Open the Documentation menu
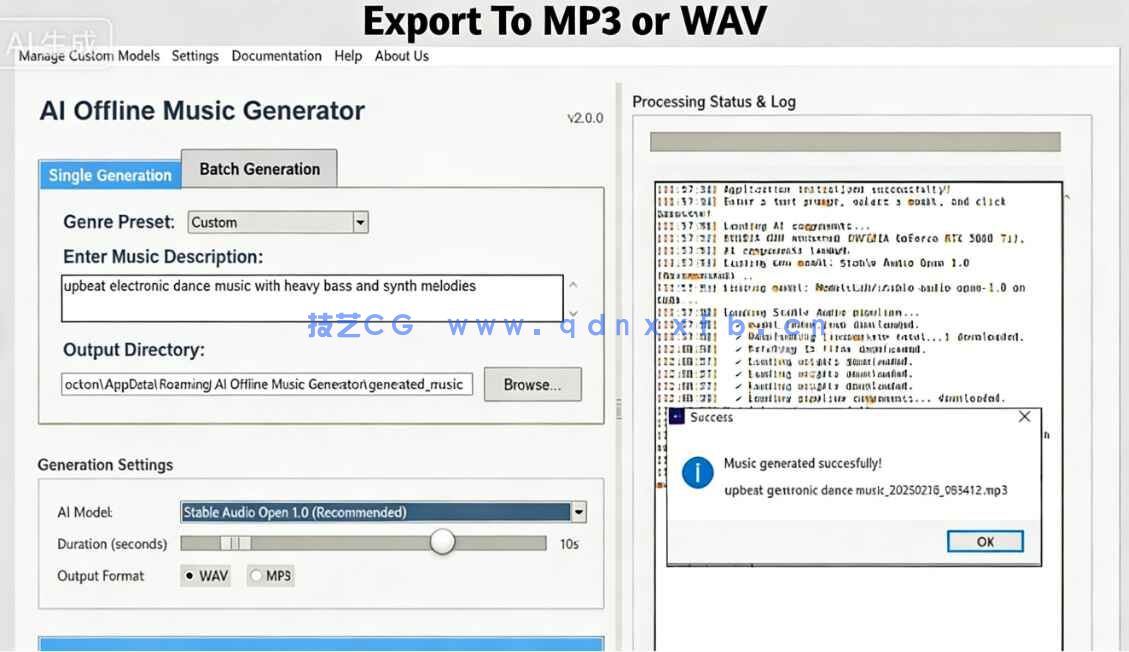Viewport: 1129px width, 652px height. point(276,56)
